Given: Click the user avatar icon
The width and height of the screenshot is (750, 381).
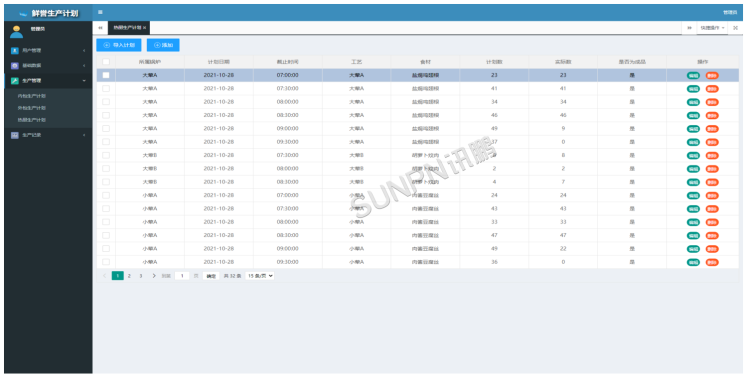Looking at the screenshot, I should point(16,32).
